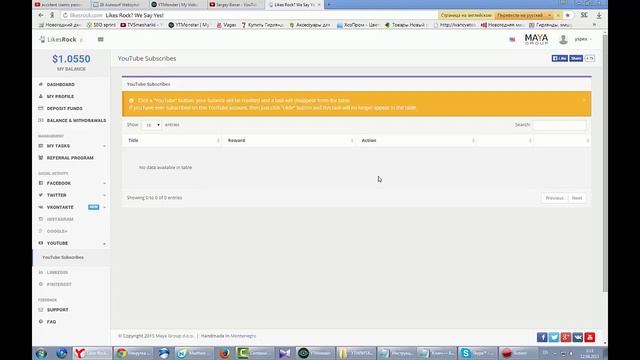This screenshot has width=640, height=360.
Task: Click footer Twitter social icon
Action: (x=554, y=337)
